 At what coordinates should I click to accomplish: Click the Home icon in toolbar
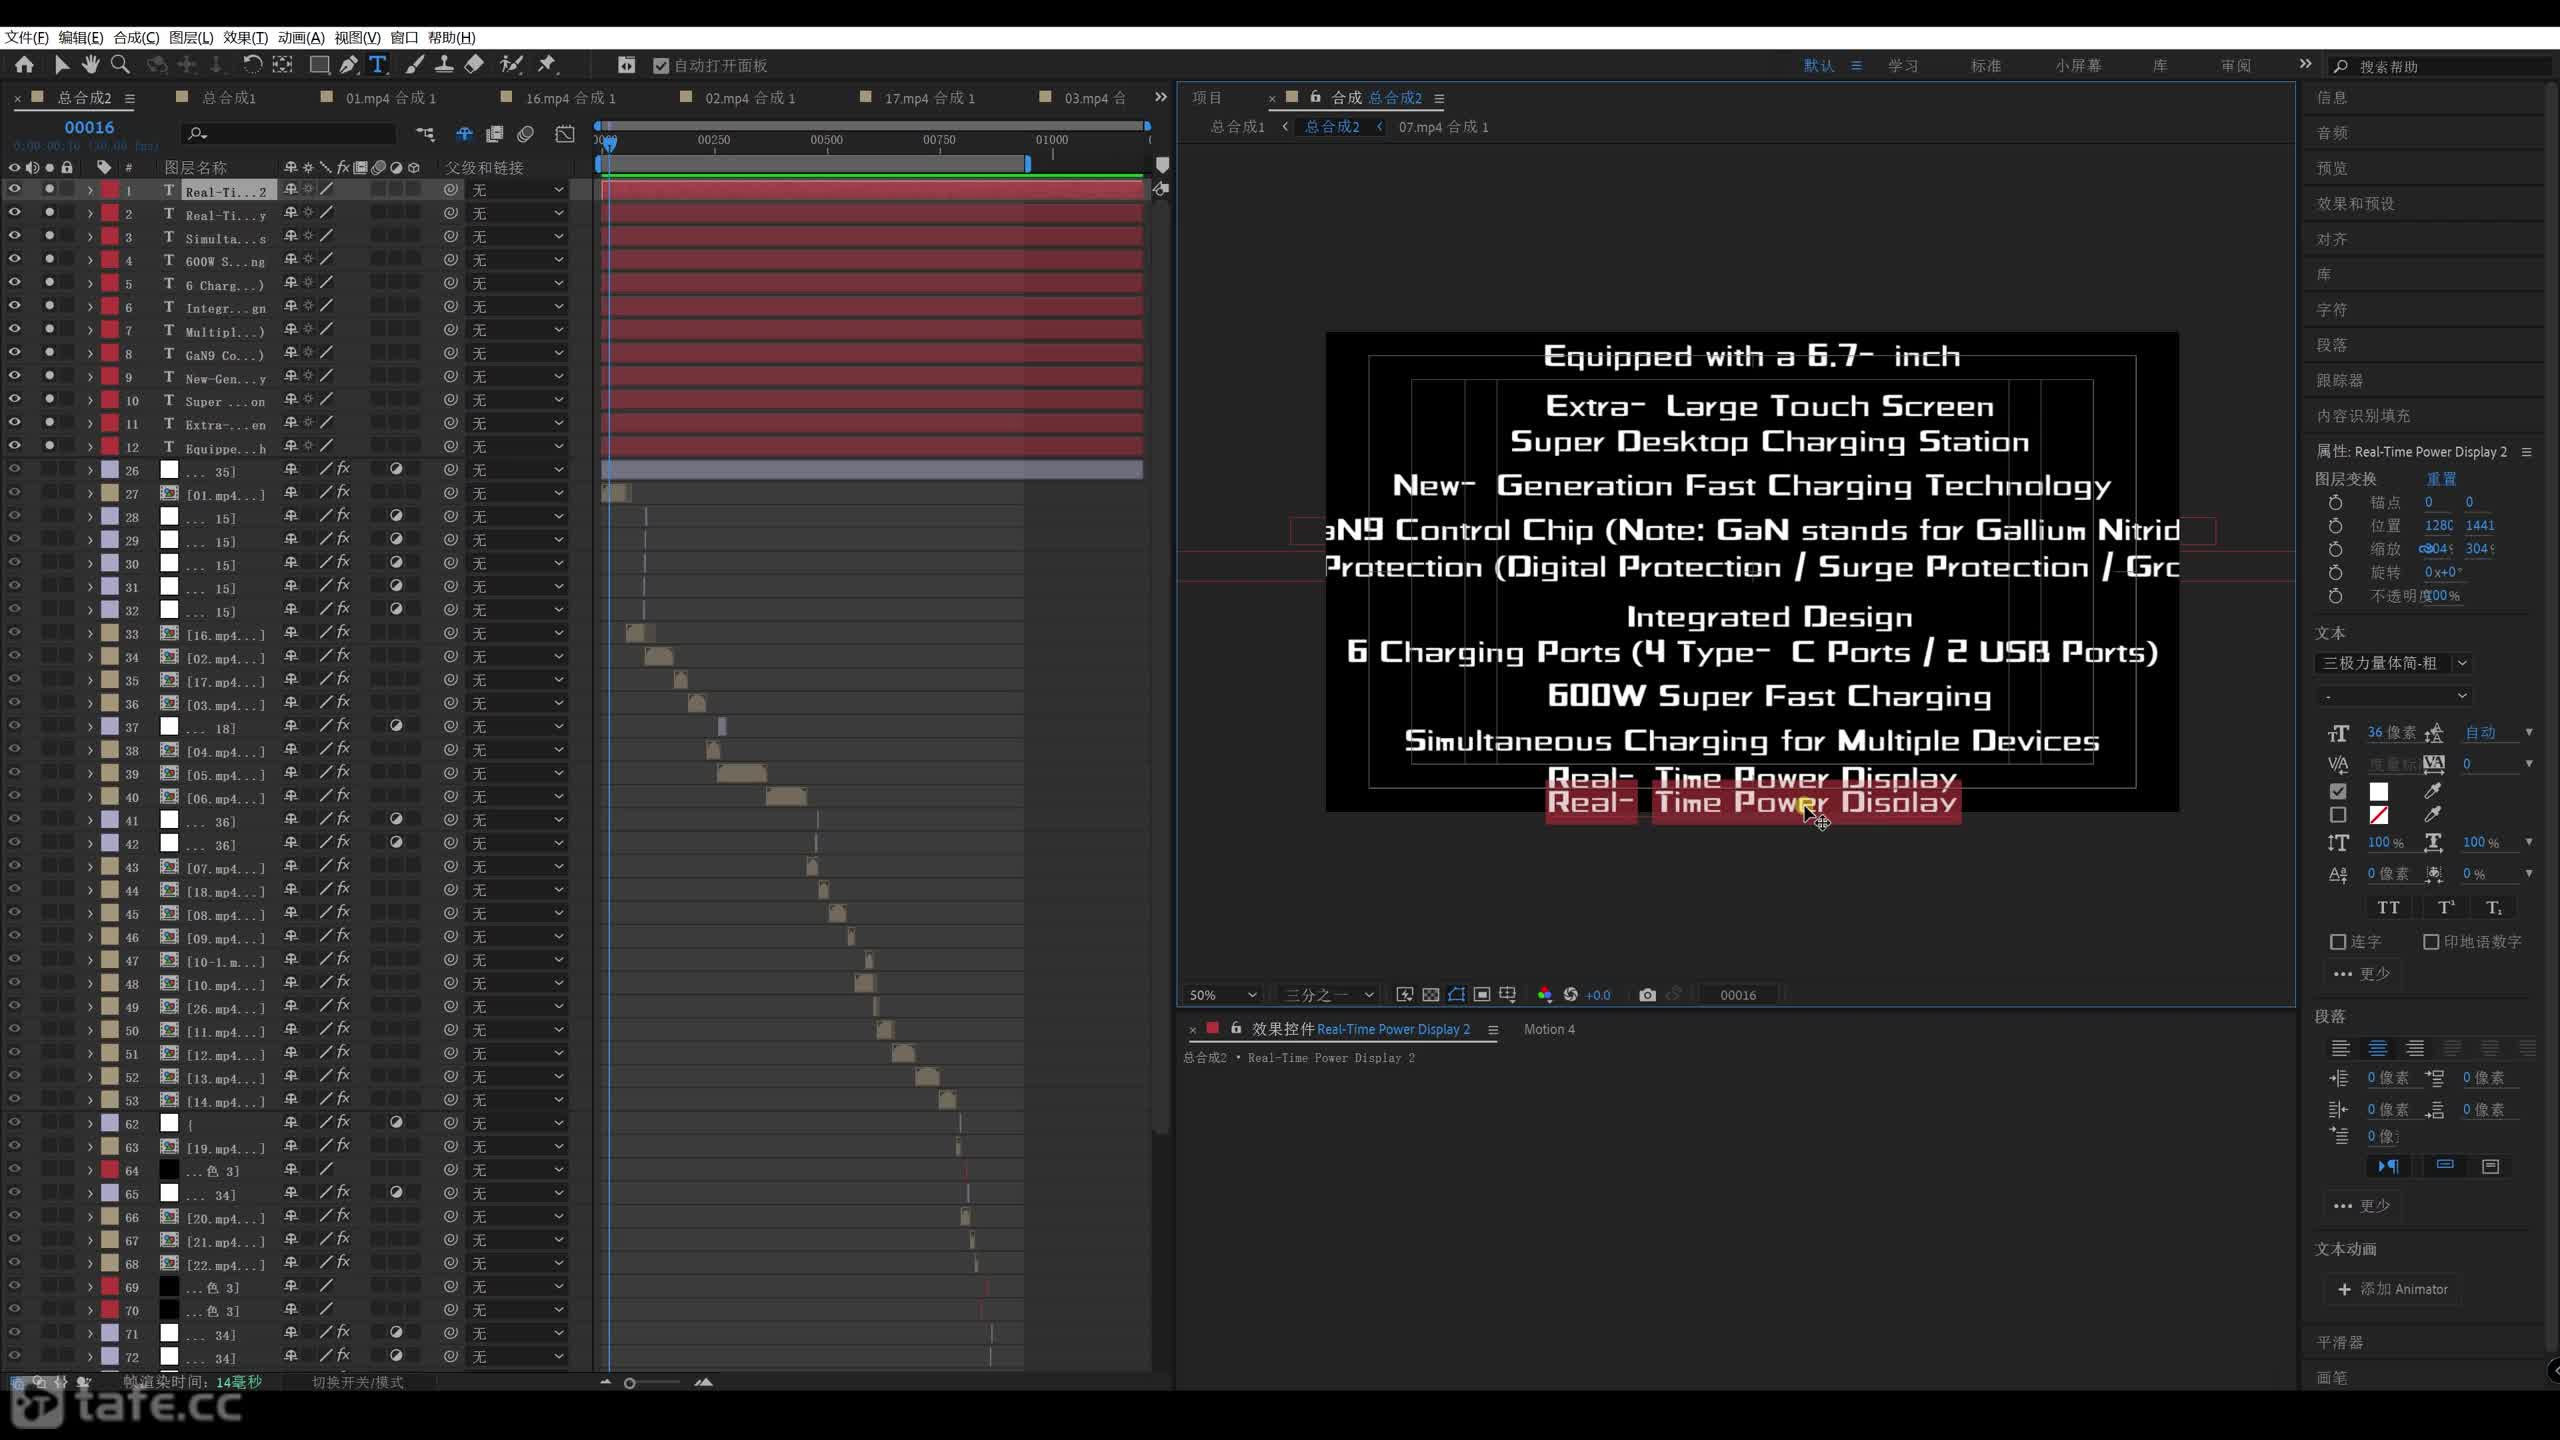pyautogui.click(x=24, y=65)
